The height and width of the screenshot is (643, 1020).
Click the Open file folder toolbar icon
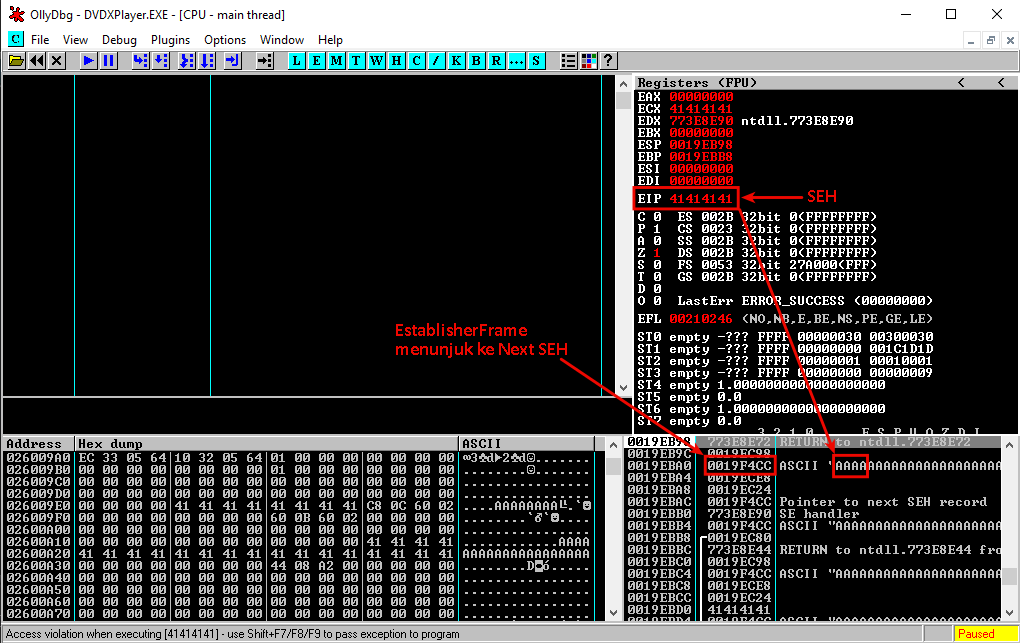click(x=16, y=61)
